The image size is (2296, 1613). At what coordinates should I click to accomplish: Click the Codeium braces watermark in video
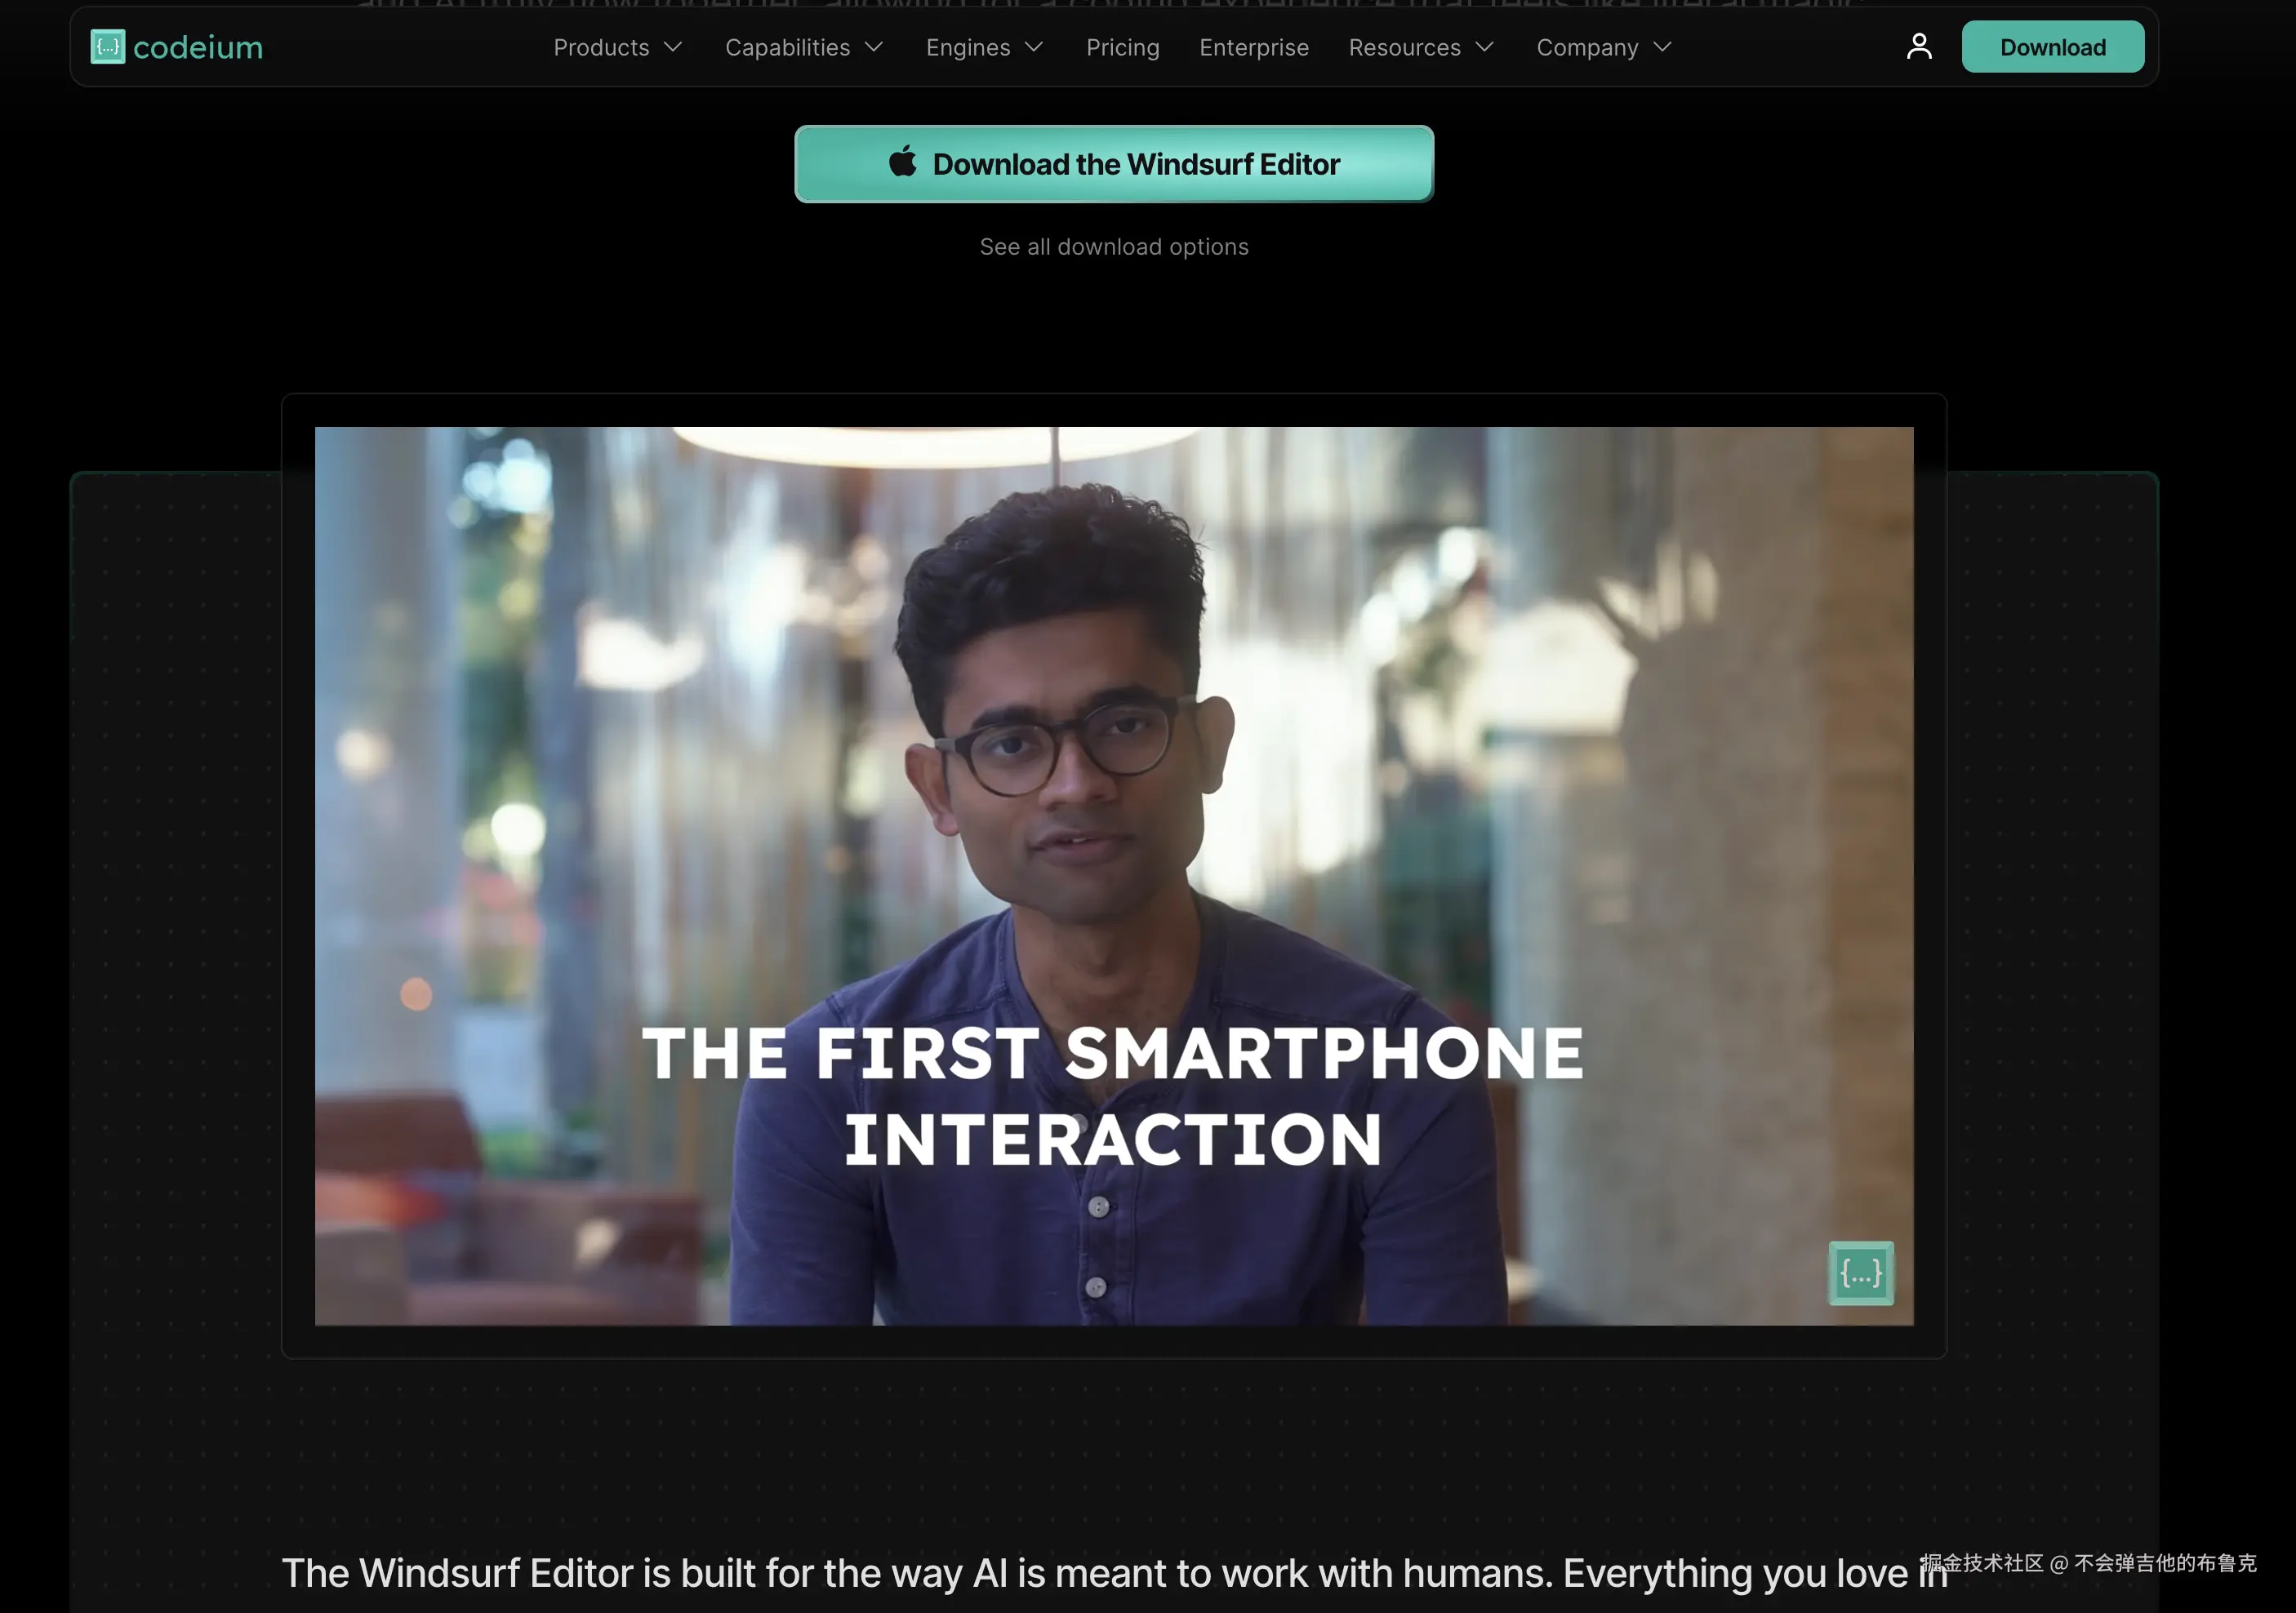(x=1860, y=1273)
